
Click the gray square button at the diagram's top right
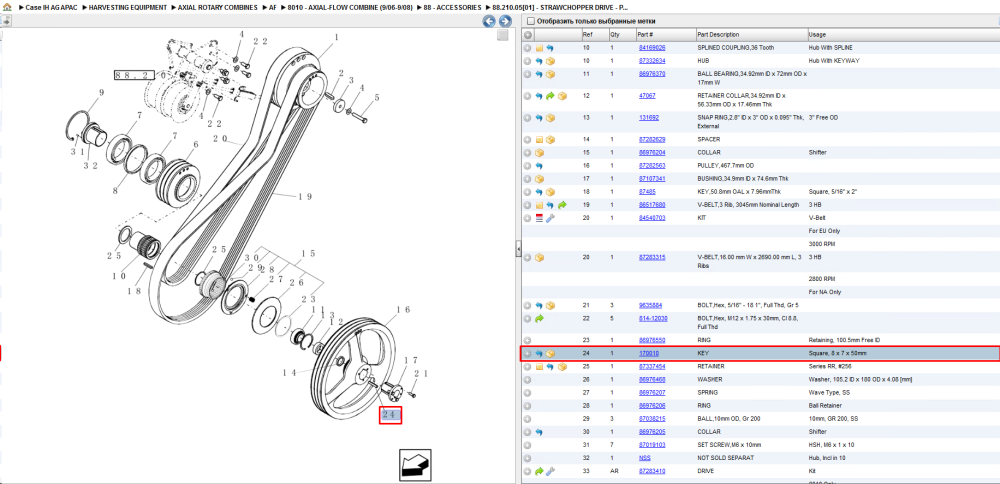(x=503, y=35)
